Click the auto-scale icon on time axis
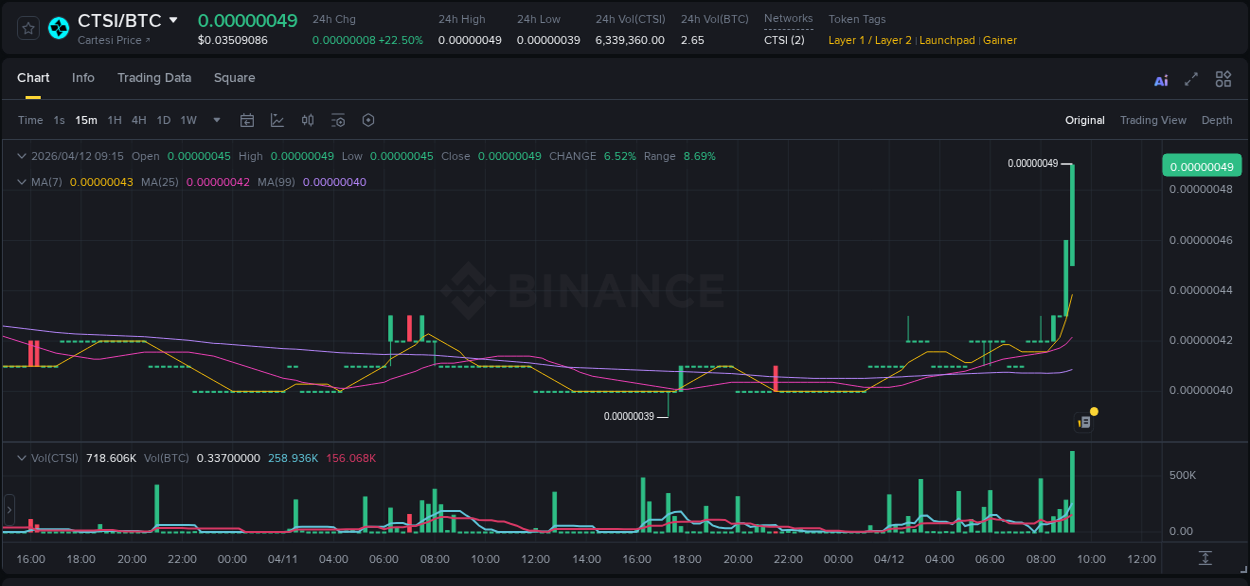This screenshot has width=1250, height=586. click(x=1205, y=558)
